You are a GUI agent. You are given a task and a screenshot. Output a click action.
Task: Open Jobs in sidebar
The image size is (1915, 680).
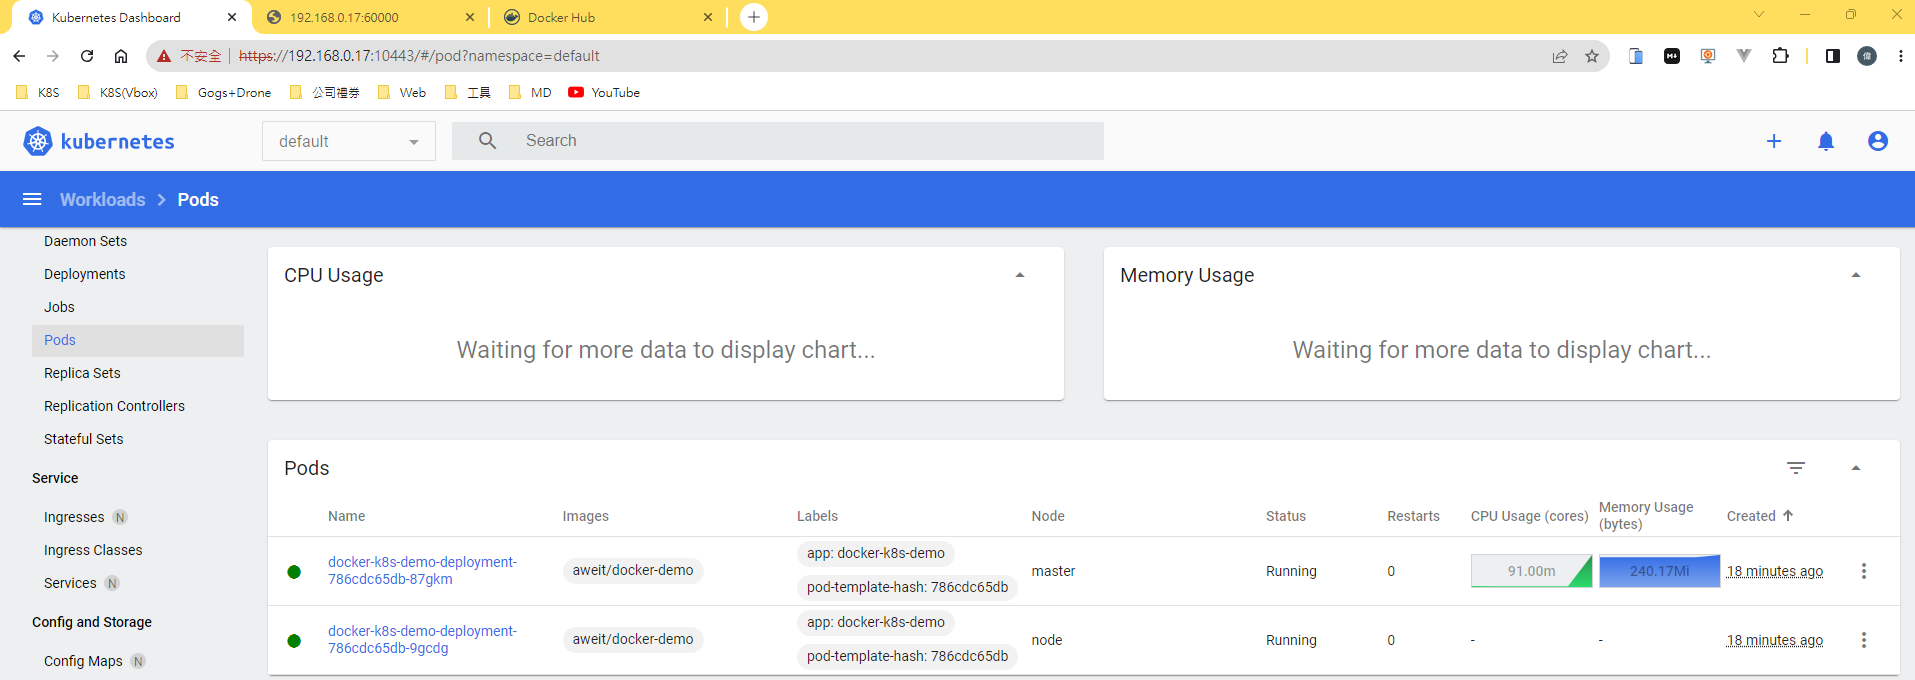point(59,307)
